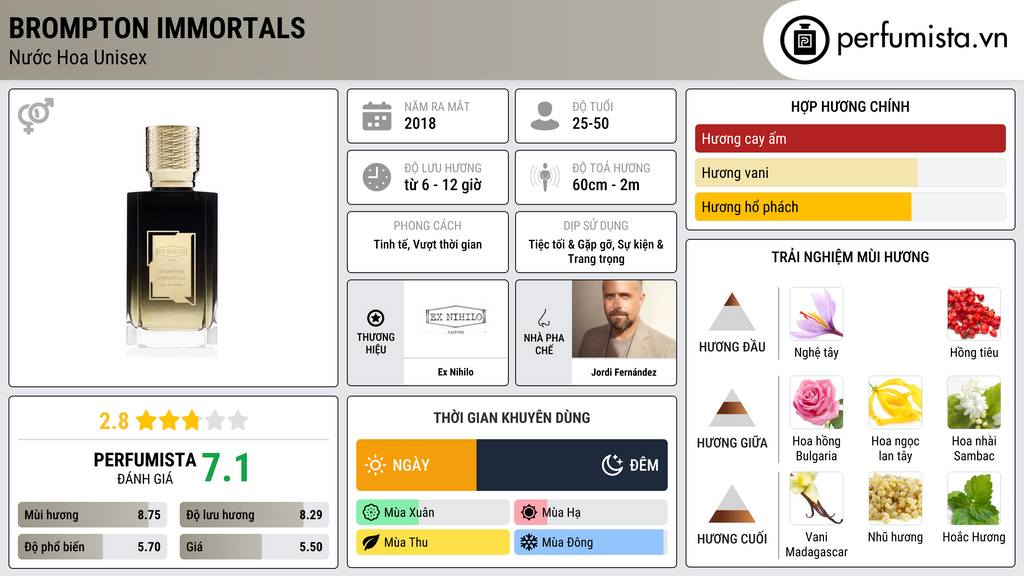Viewport: 1024px width, 576px height.
Task: Click the perfumista.vn perfume bottle logo
Action: pos(804,40)
